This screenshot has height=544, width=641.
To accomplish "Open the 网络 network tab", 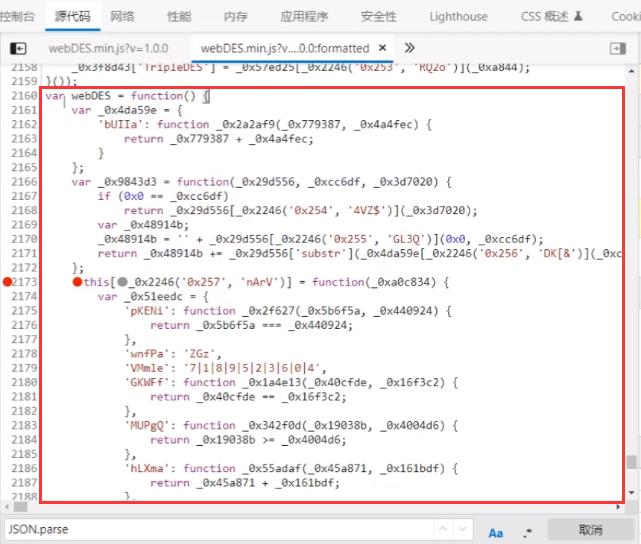I will click(x=122, y=16).
